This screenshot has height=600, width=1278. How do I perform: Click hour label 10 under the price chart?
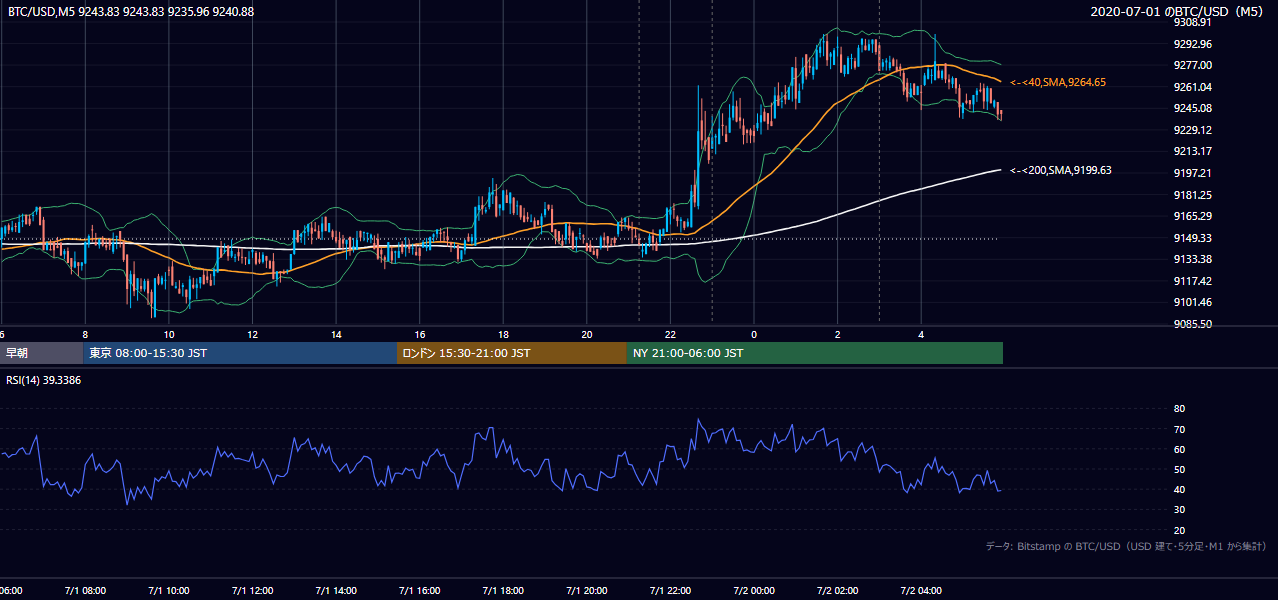click(x=169, y=334)
